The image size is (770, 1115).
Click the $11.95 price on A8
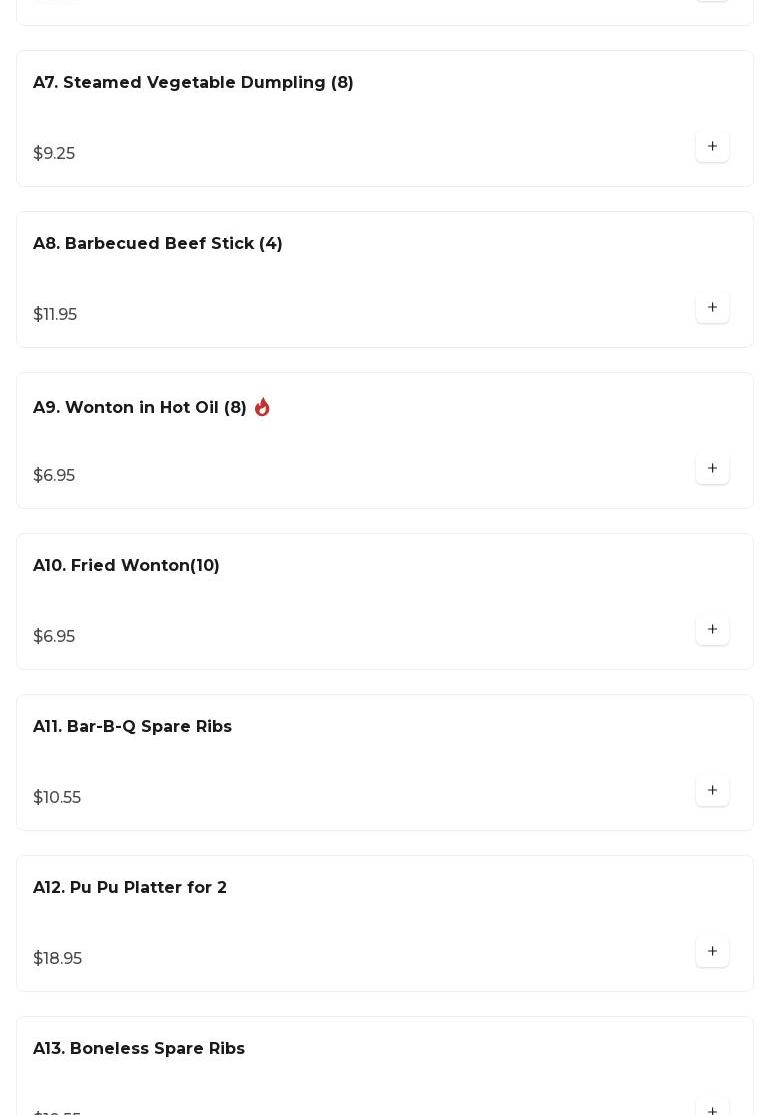55,315
